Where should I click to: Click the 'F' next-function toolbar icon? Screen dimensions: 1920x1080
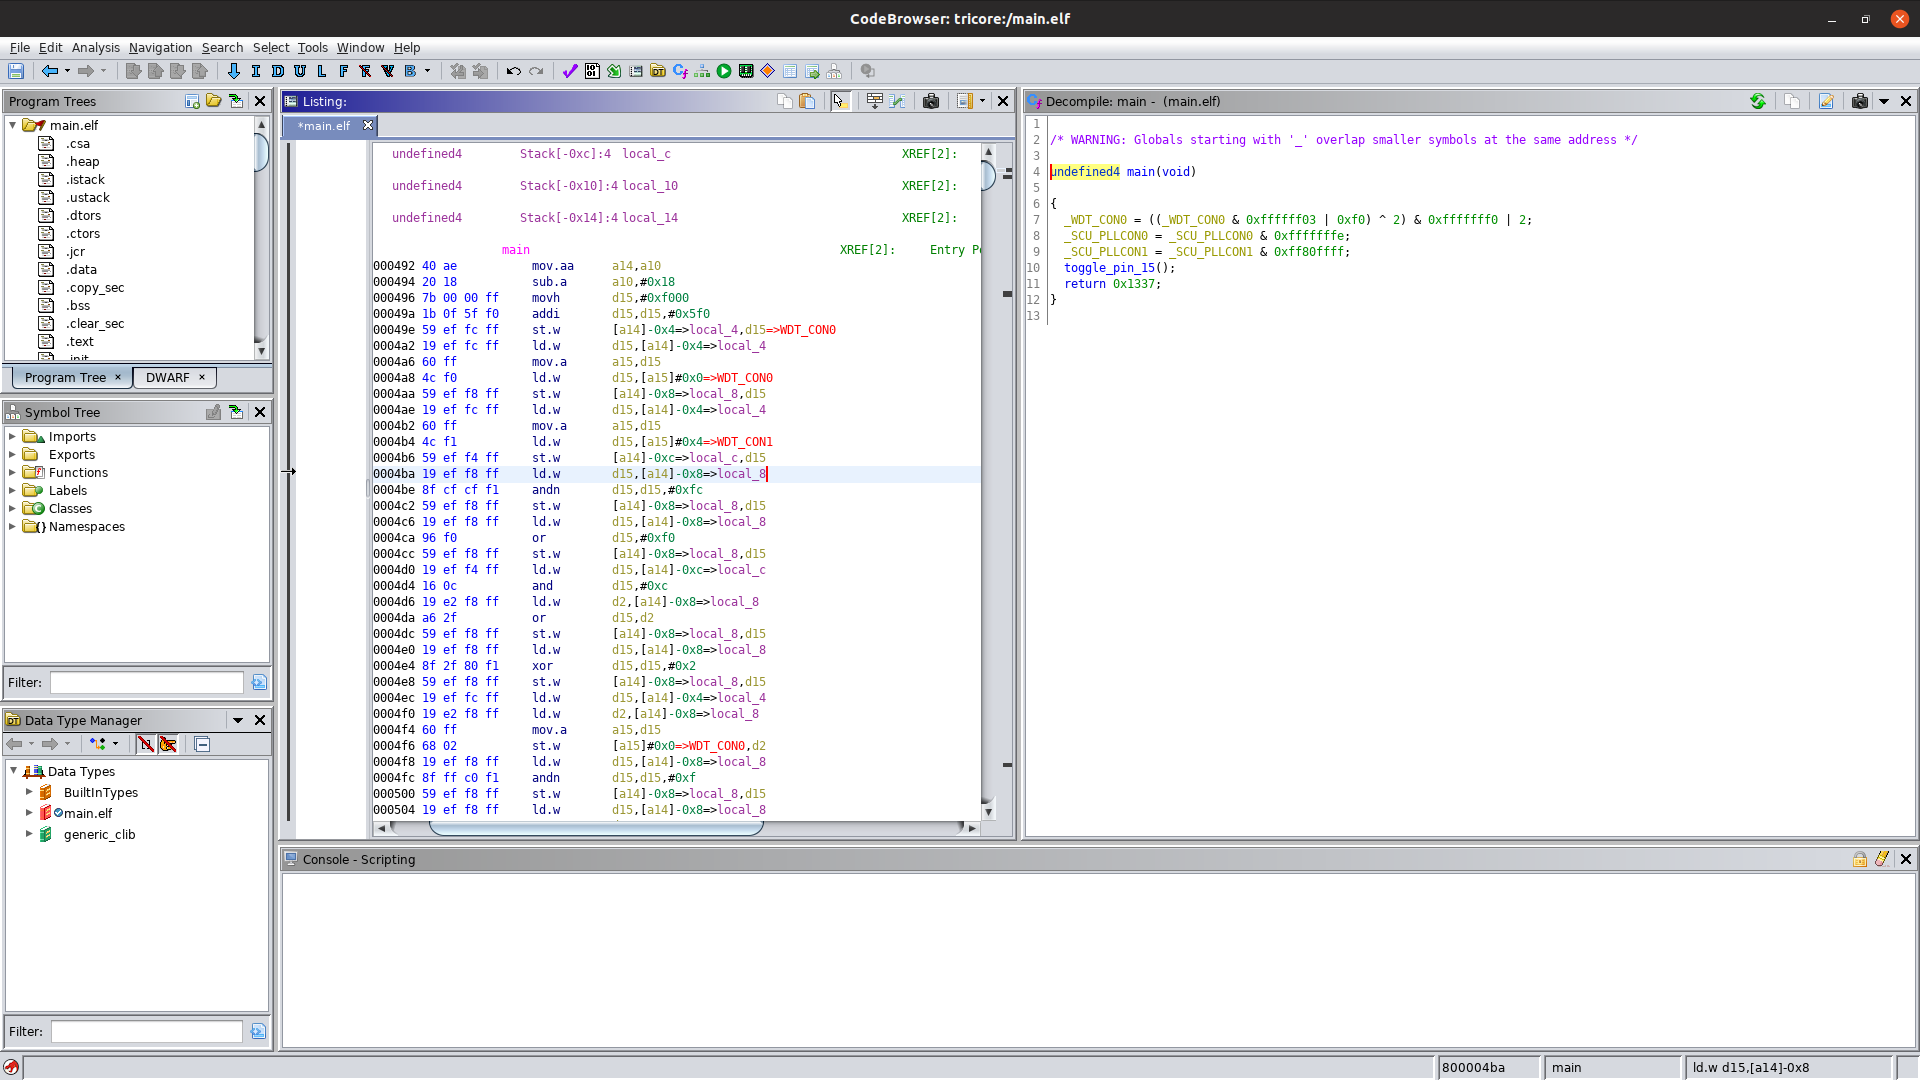pos(344,71)
